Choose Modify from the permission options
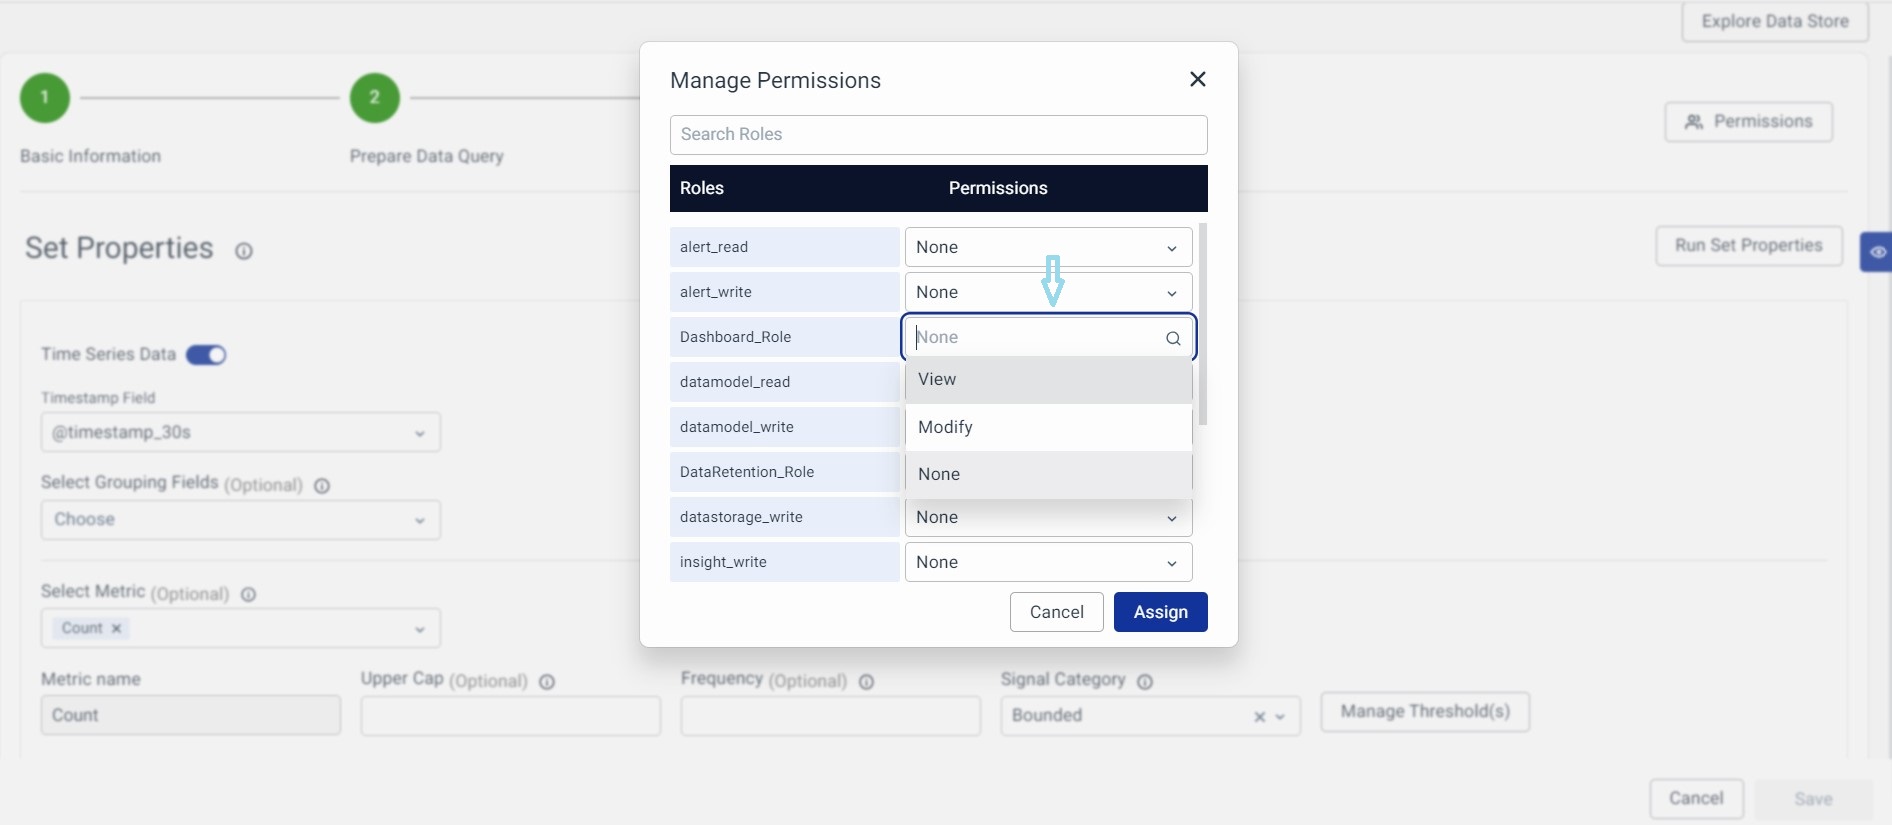 [x=1048, y=427]
